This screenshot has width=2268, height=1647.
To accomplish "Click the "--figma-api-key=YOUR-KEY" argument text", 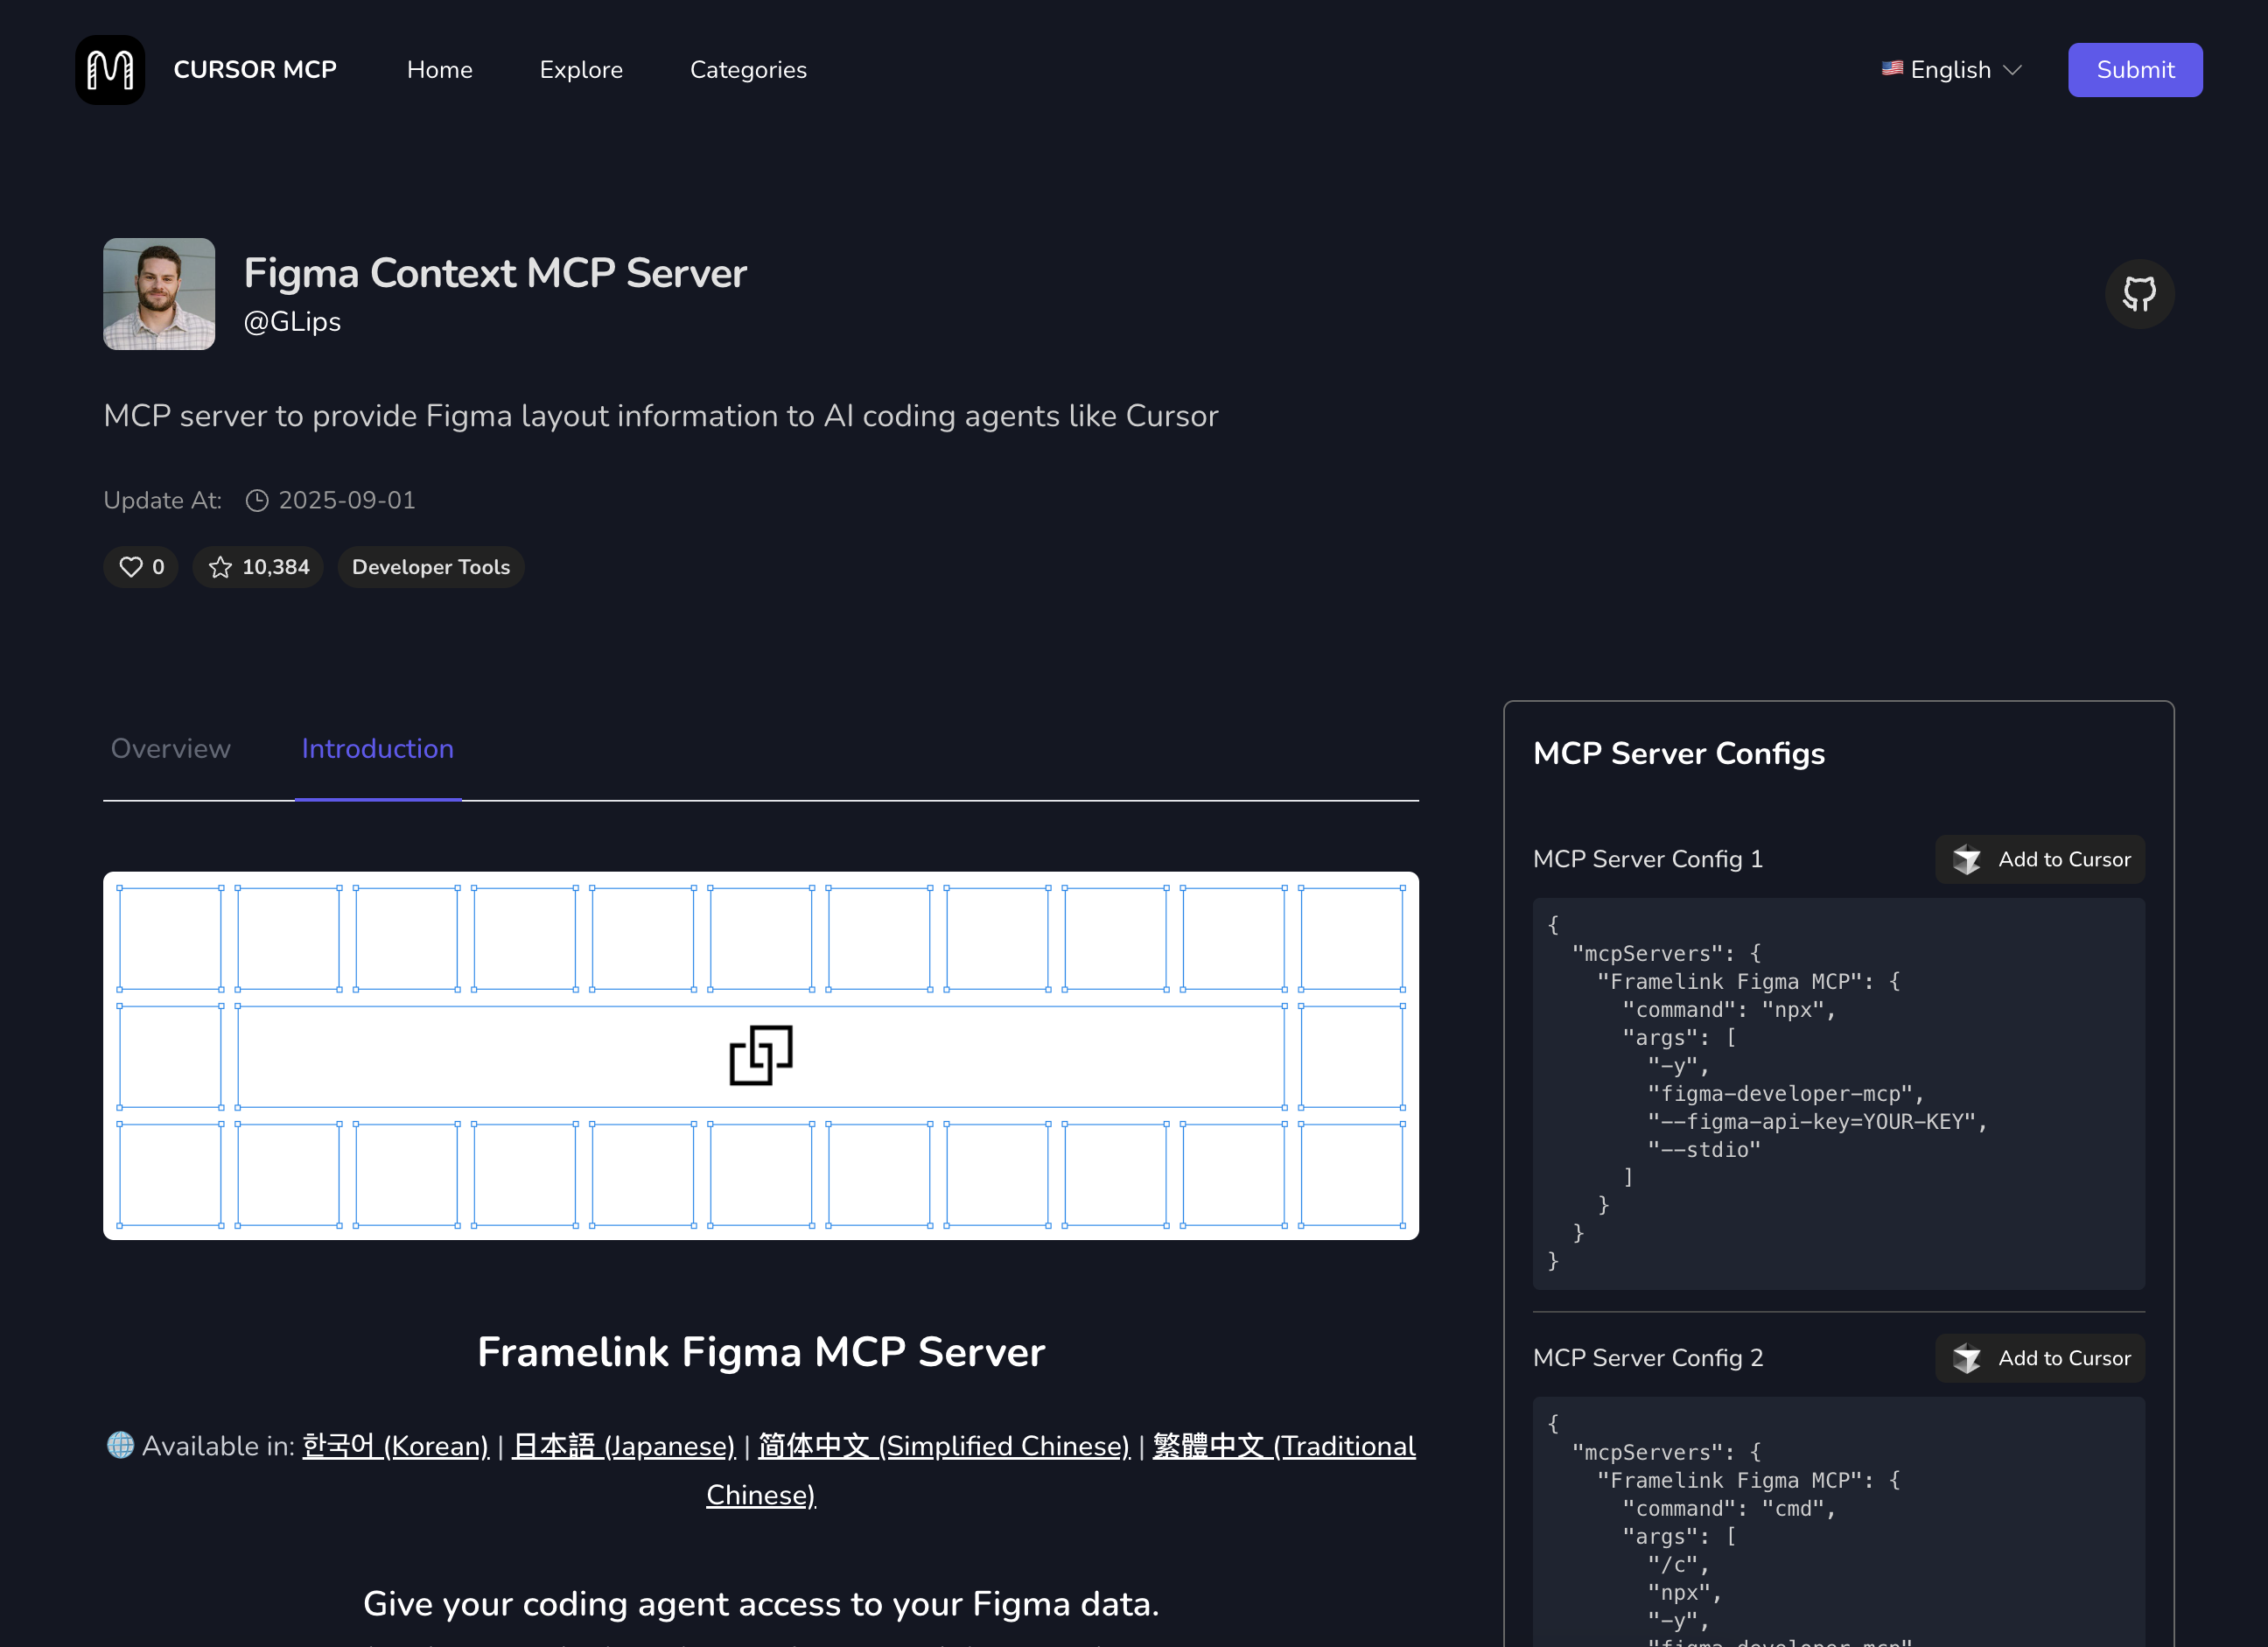I will [1817, 1122].
